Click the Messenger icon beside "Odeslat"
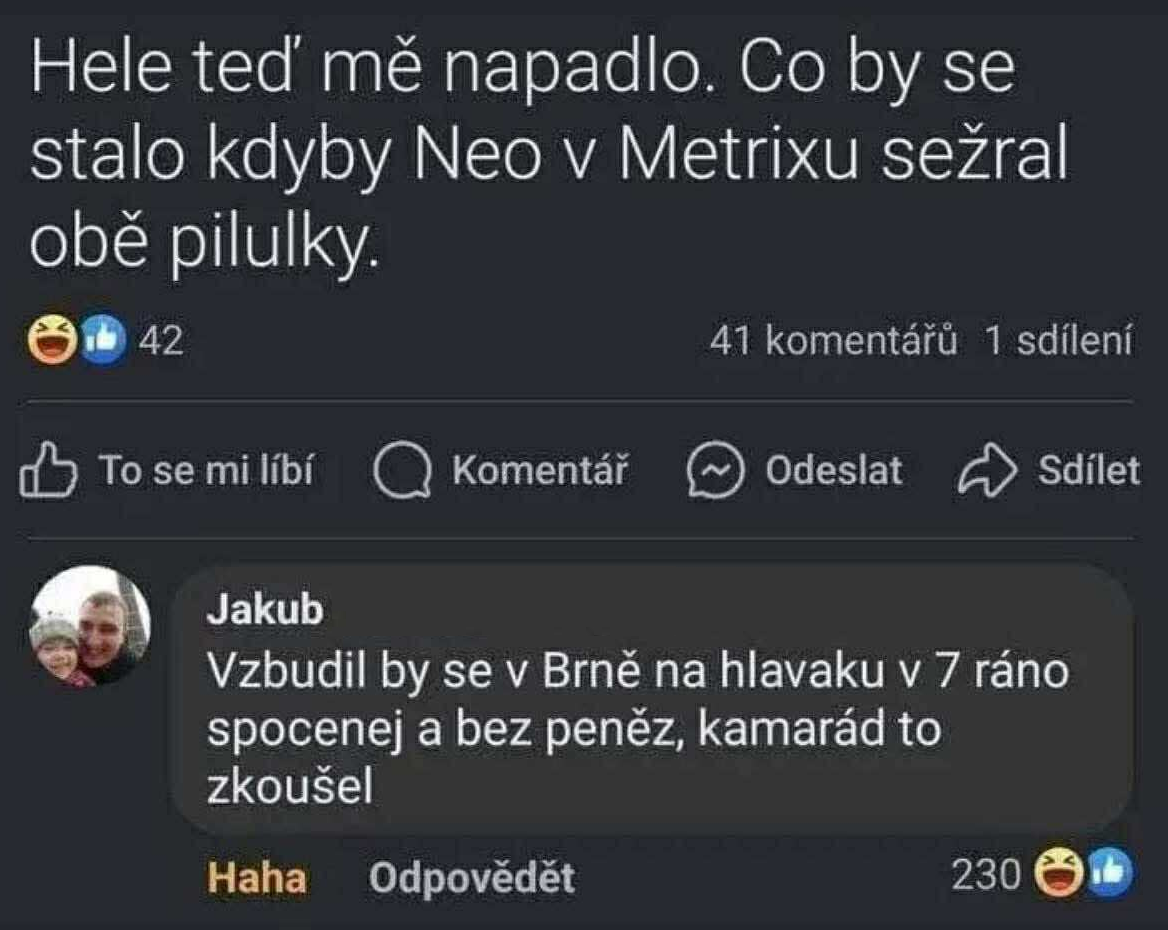The image size is (1168, 930). pyautogui.click(x=716, y=471)
